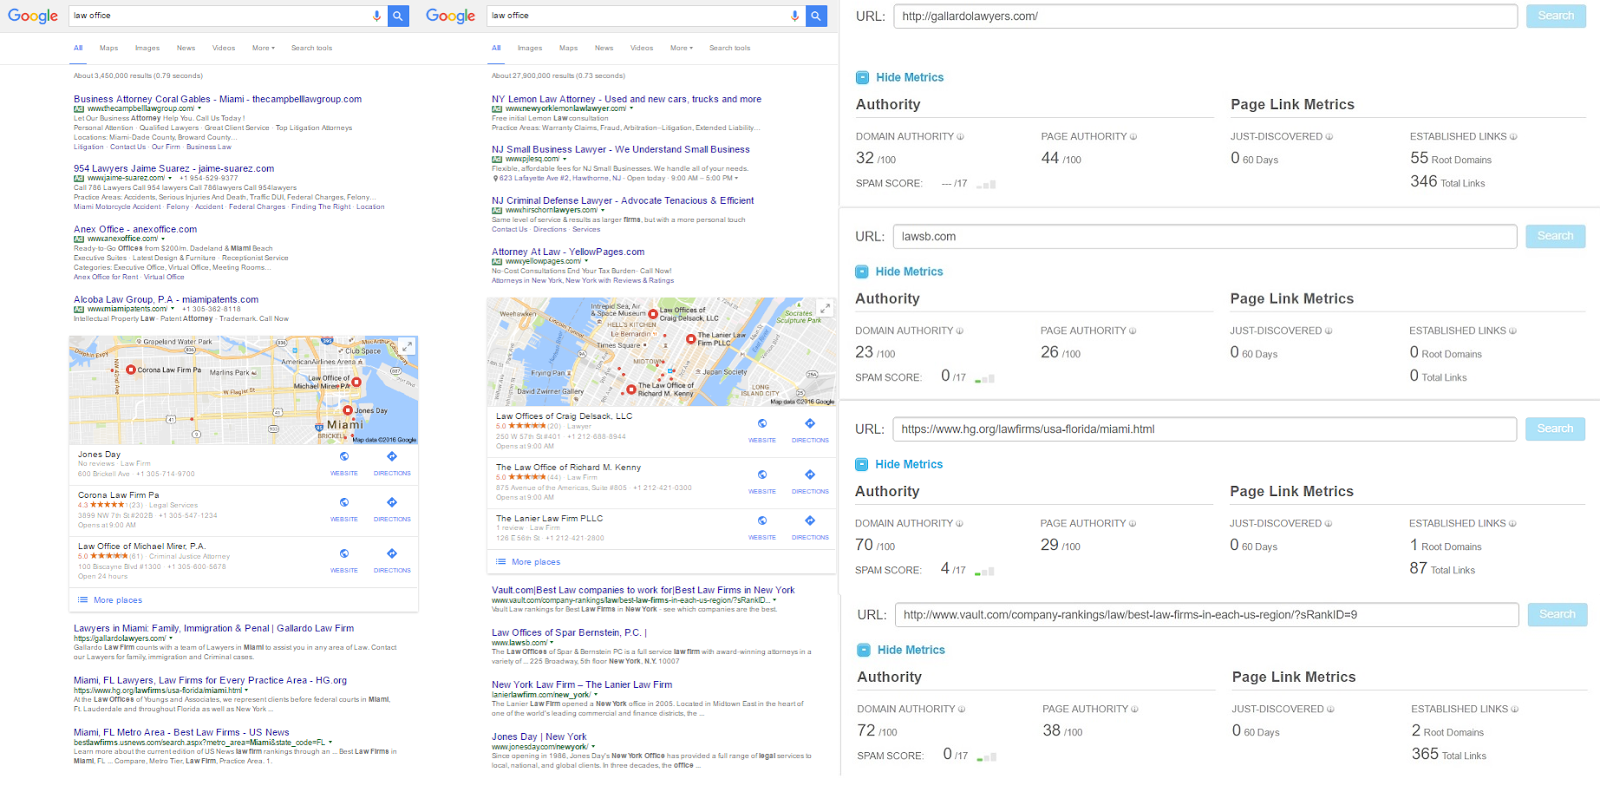Click the New York map thumbnail
The width and height of the screenshot is (1600, 792).
[x=662, y=352]
